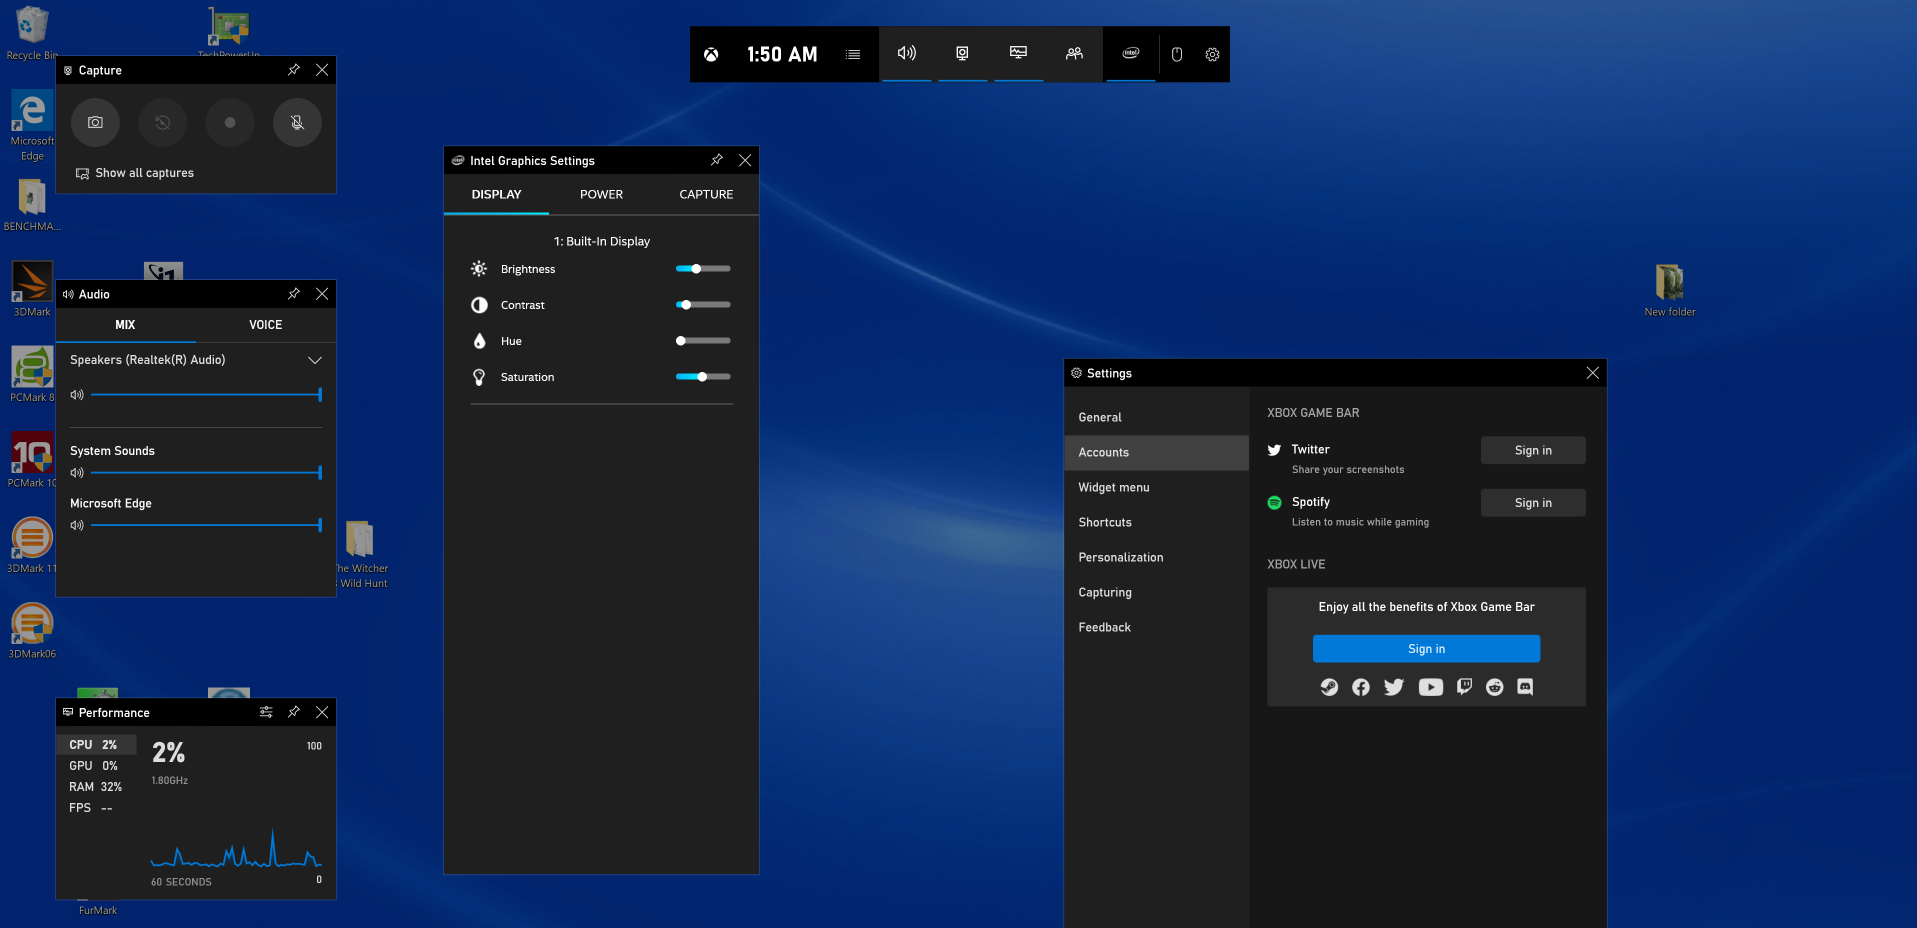This screenshot has width=1917, height=928.
Task: Pin the Intel Graphics Settings widget
Action: point(717,160)
